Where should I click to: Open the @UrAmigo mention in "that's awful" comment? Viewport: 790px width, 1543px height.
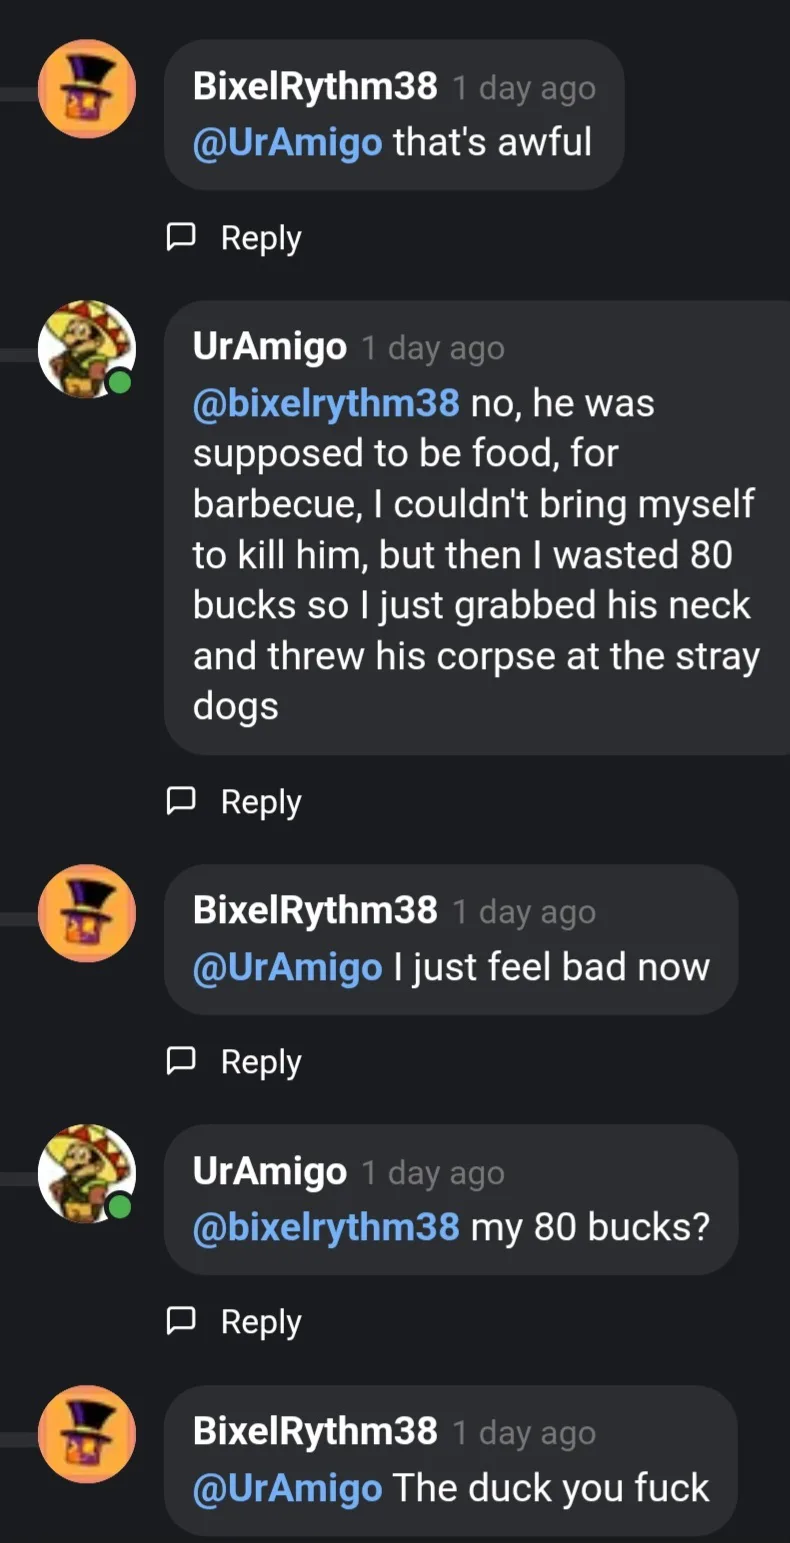point(287,142)
